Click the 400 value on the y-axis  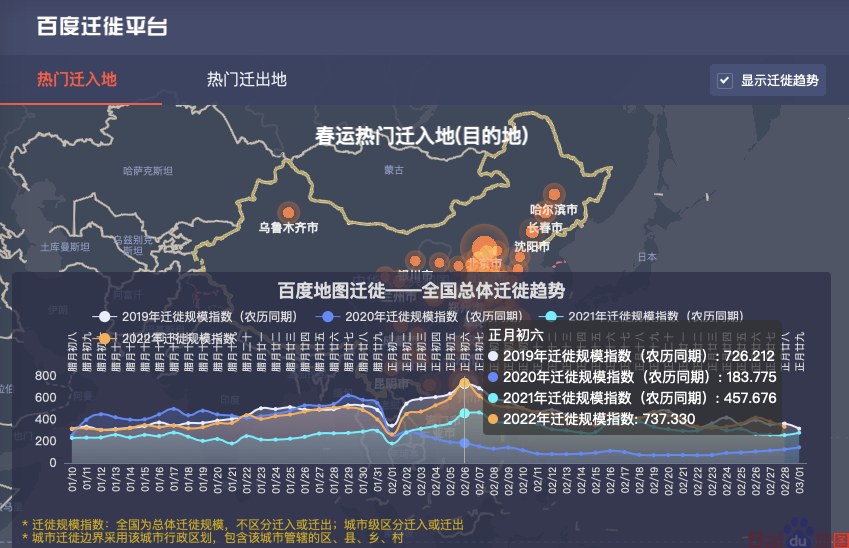(45, 419)
